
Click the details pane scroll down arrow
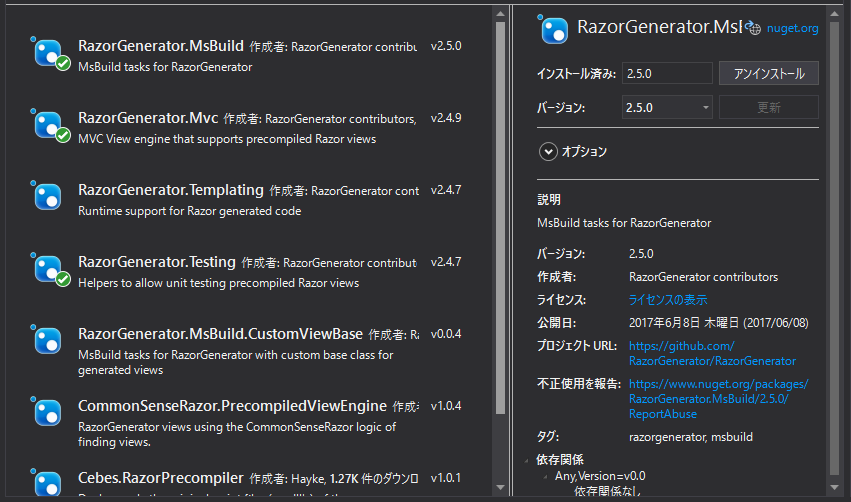pyautogui.click(x=835, y=487)
